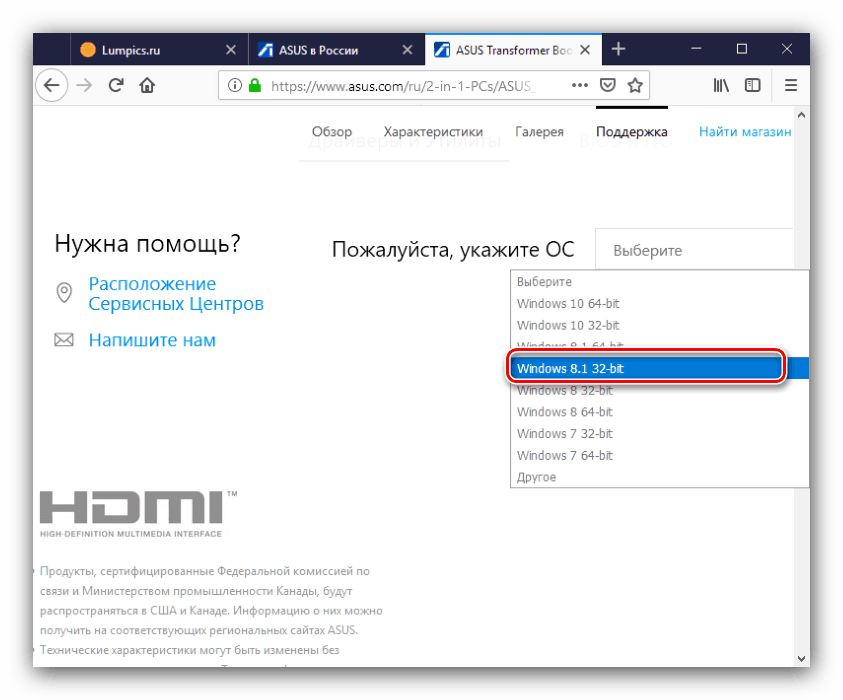Select Windows 8 64-bit option
The image size is (843, 700).
click(659, 412)
